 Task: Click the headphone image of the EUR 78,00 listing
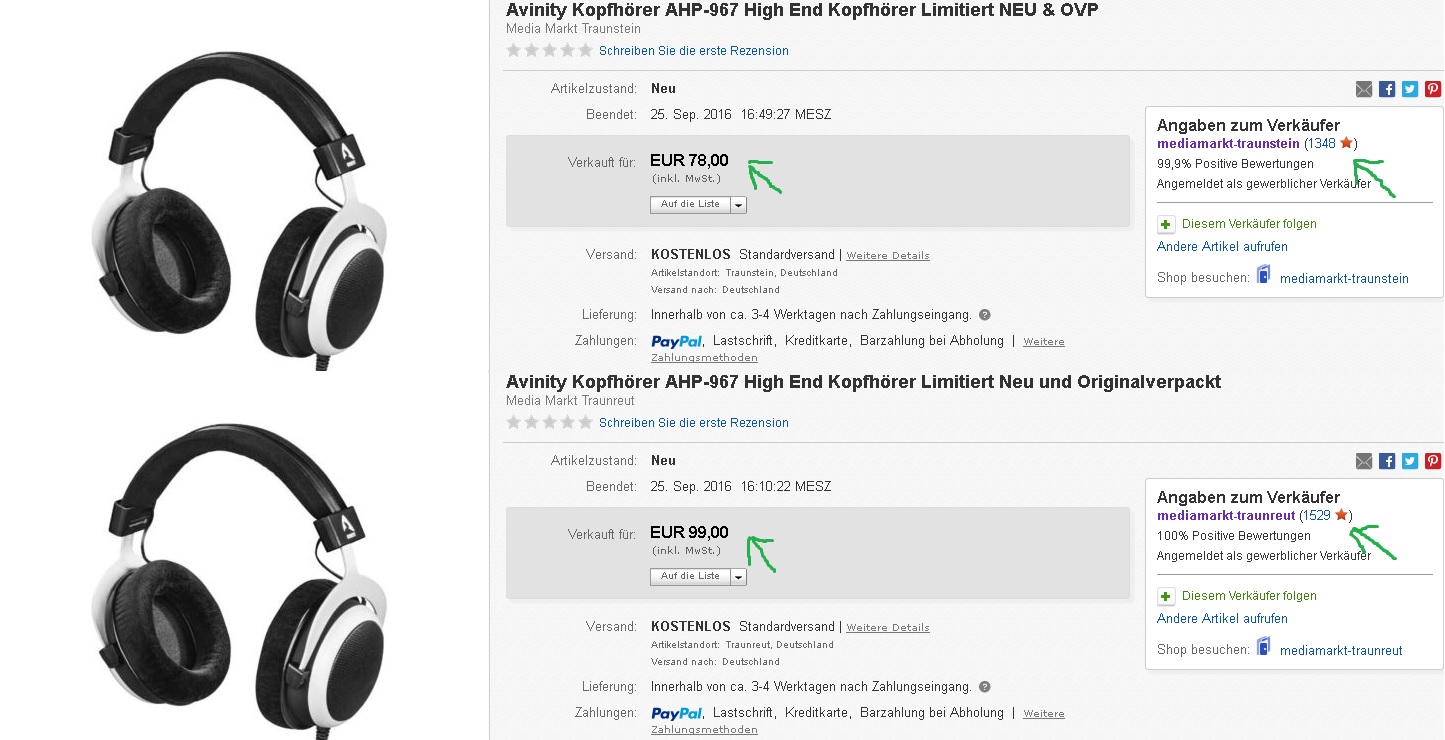[238, 210]
